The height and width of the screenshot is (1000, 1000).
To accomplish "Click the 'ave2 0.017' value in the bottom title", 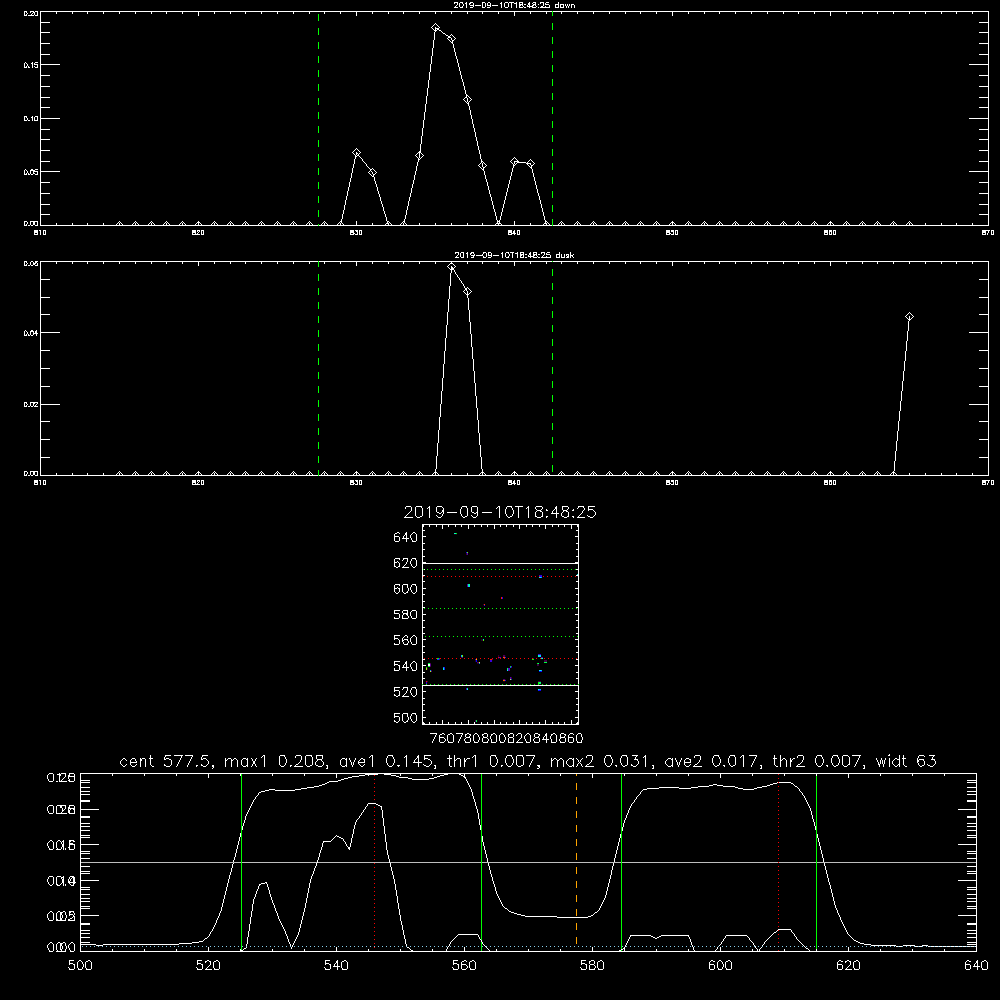I will coord(712,761).
